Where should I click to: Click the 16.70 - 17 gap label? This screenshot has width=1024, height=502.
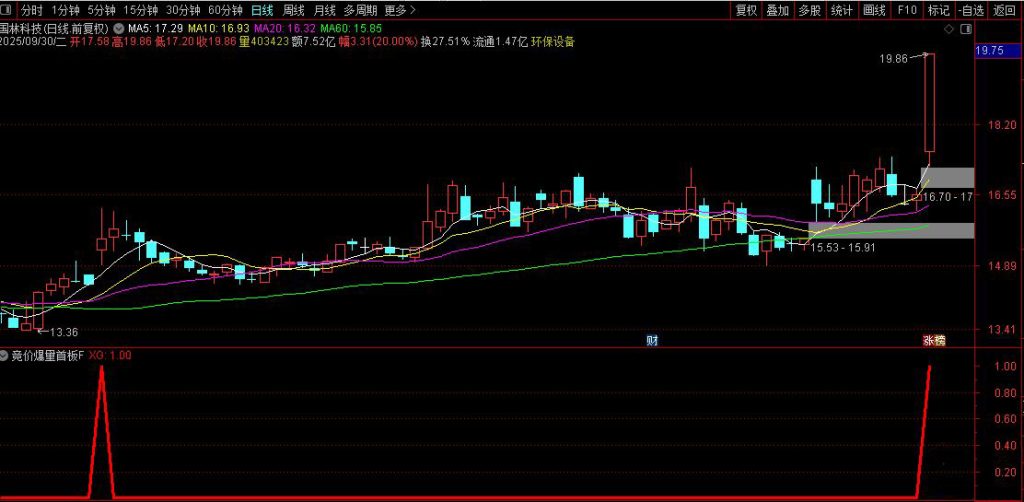948,196
